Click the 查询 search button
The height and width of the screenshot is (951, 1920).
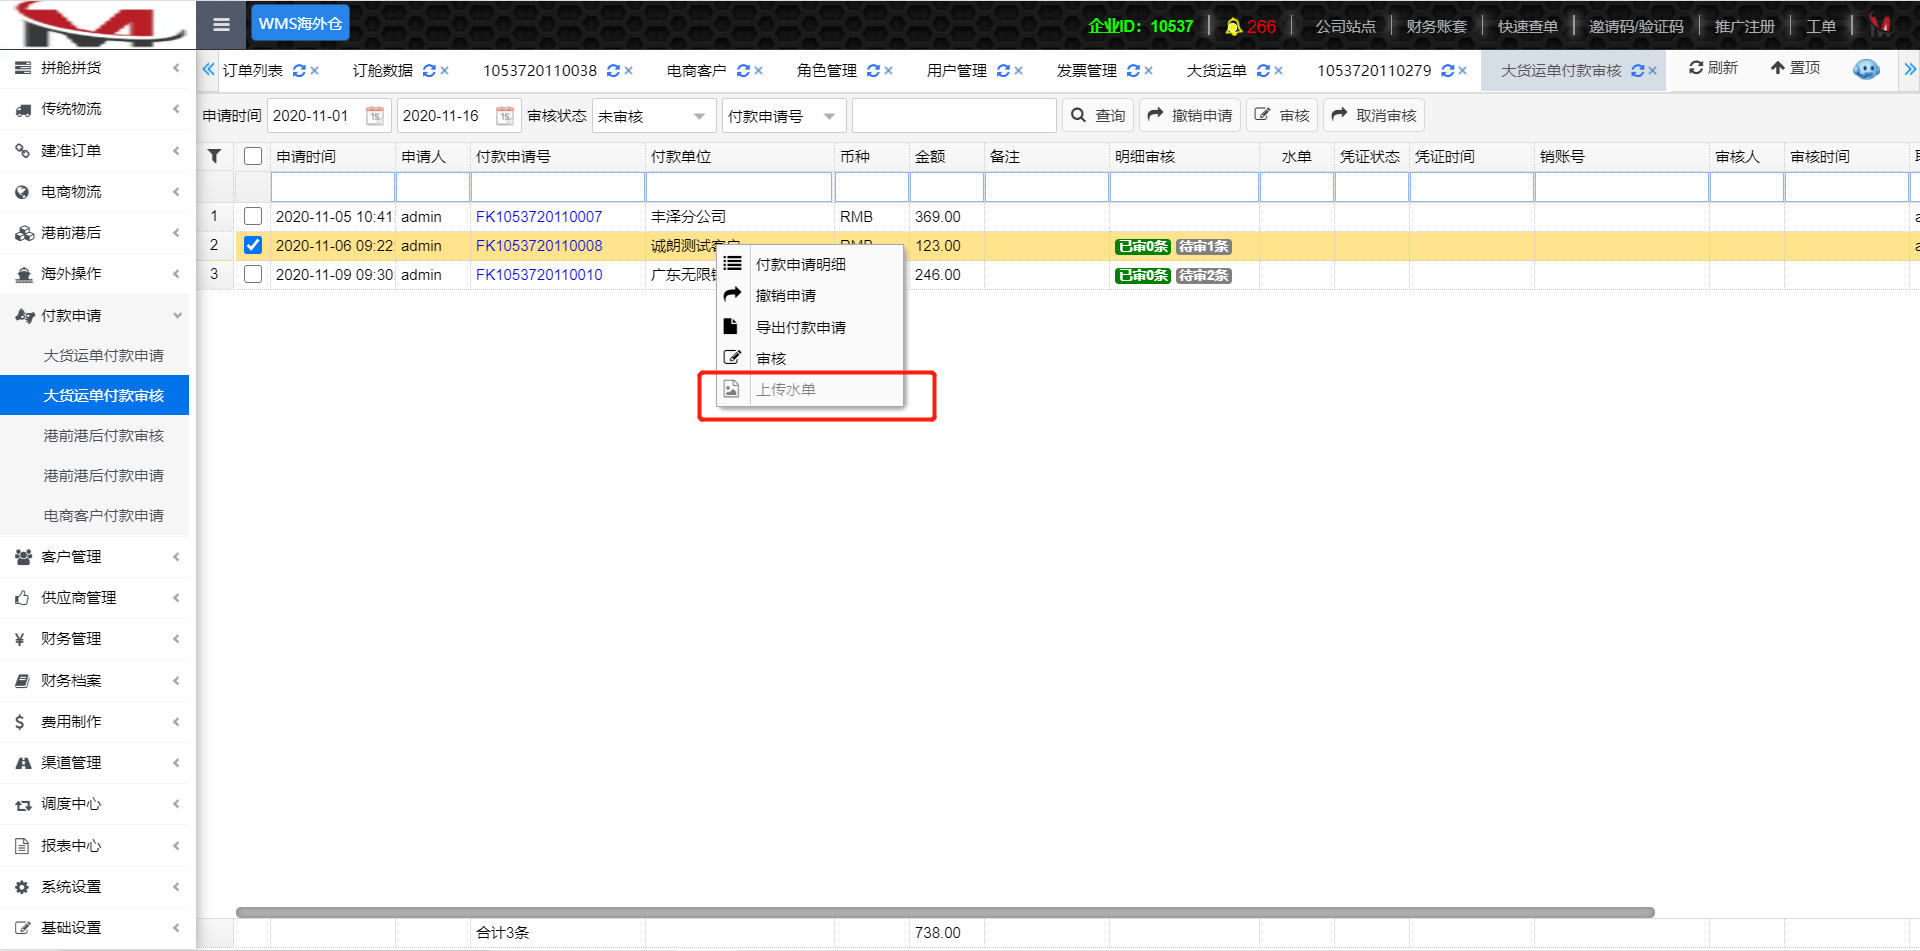(x=1098, y=116)
